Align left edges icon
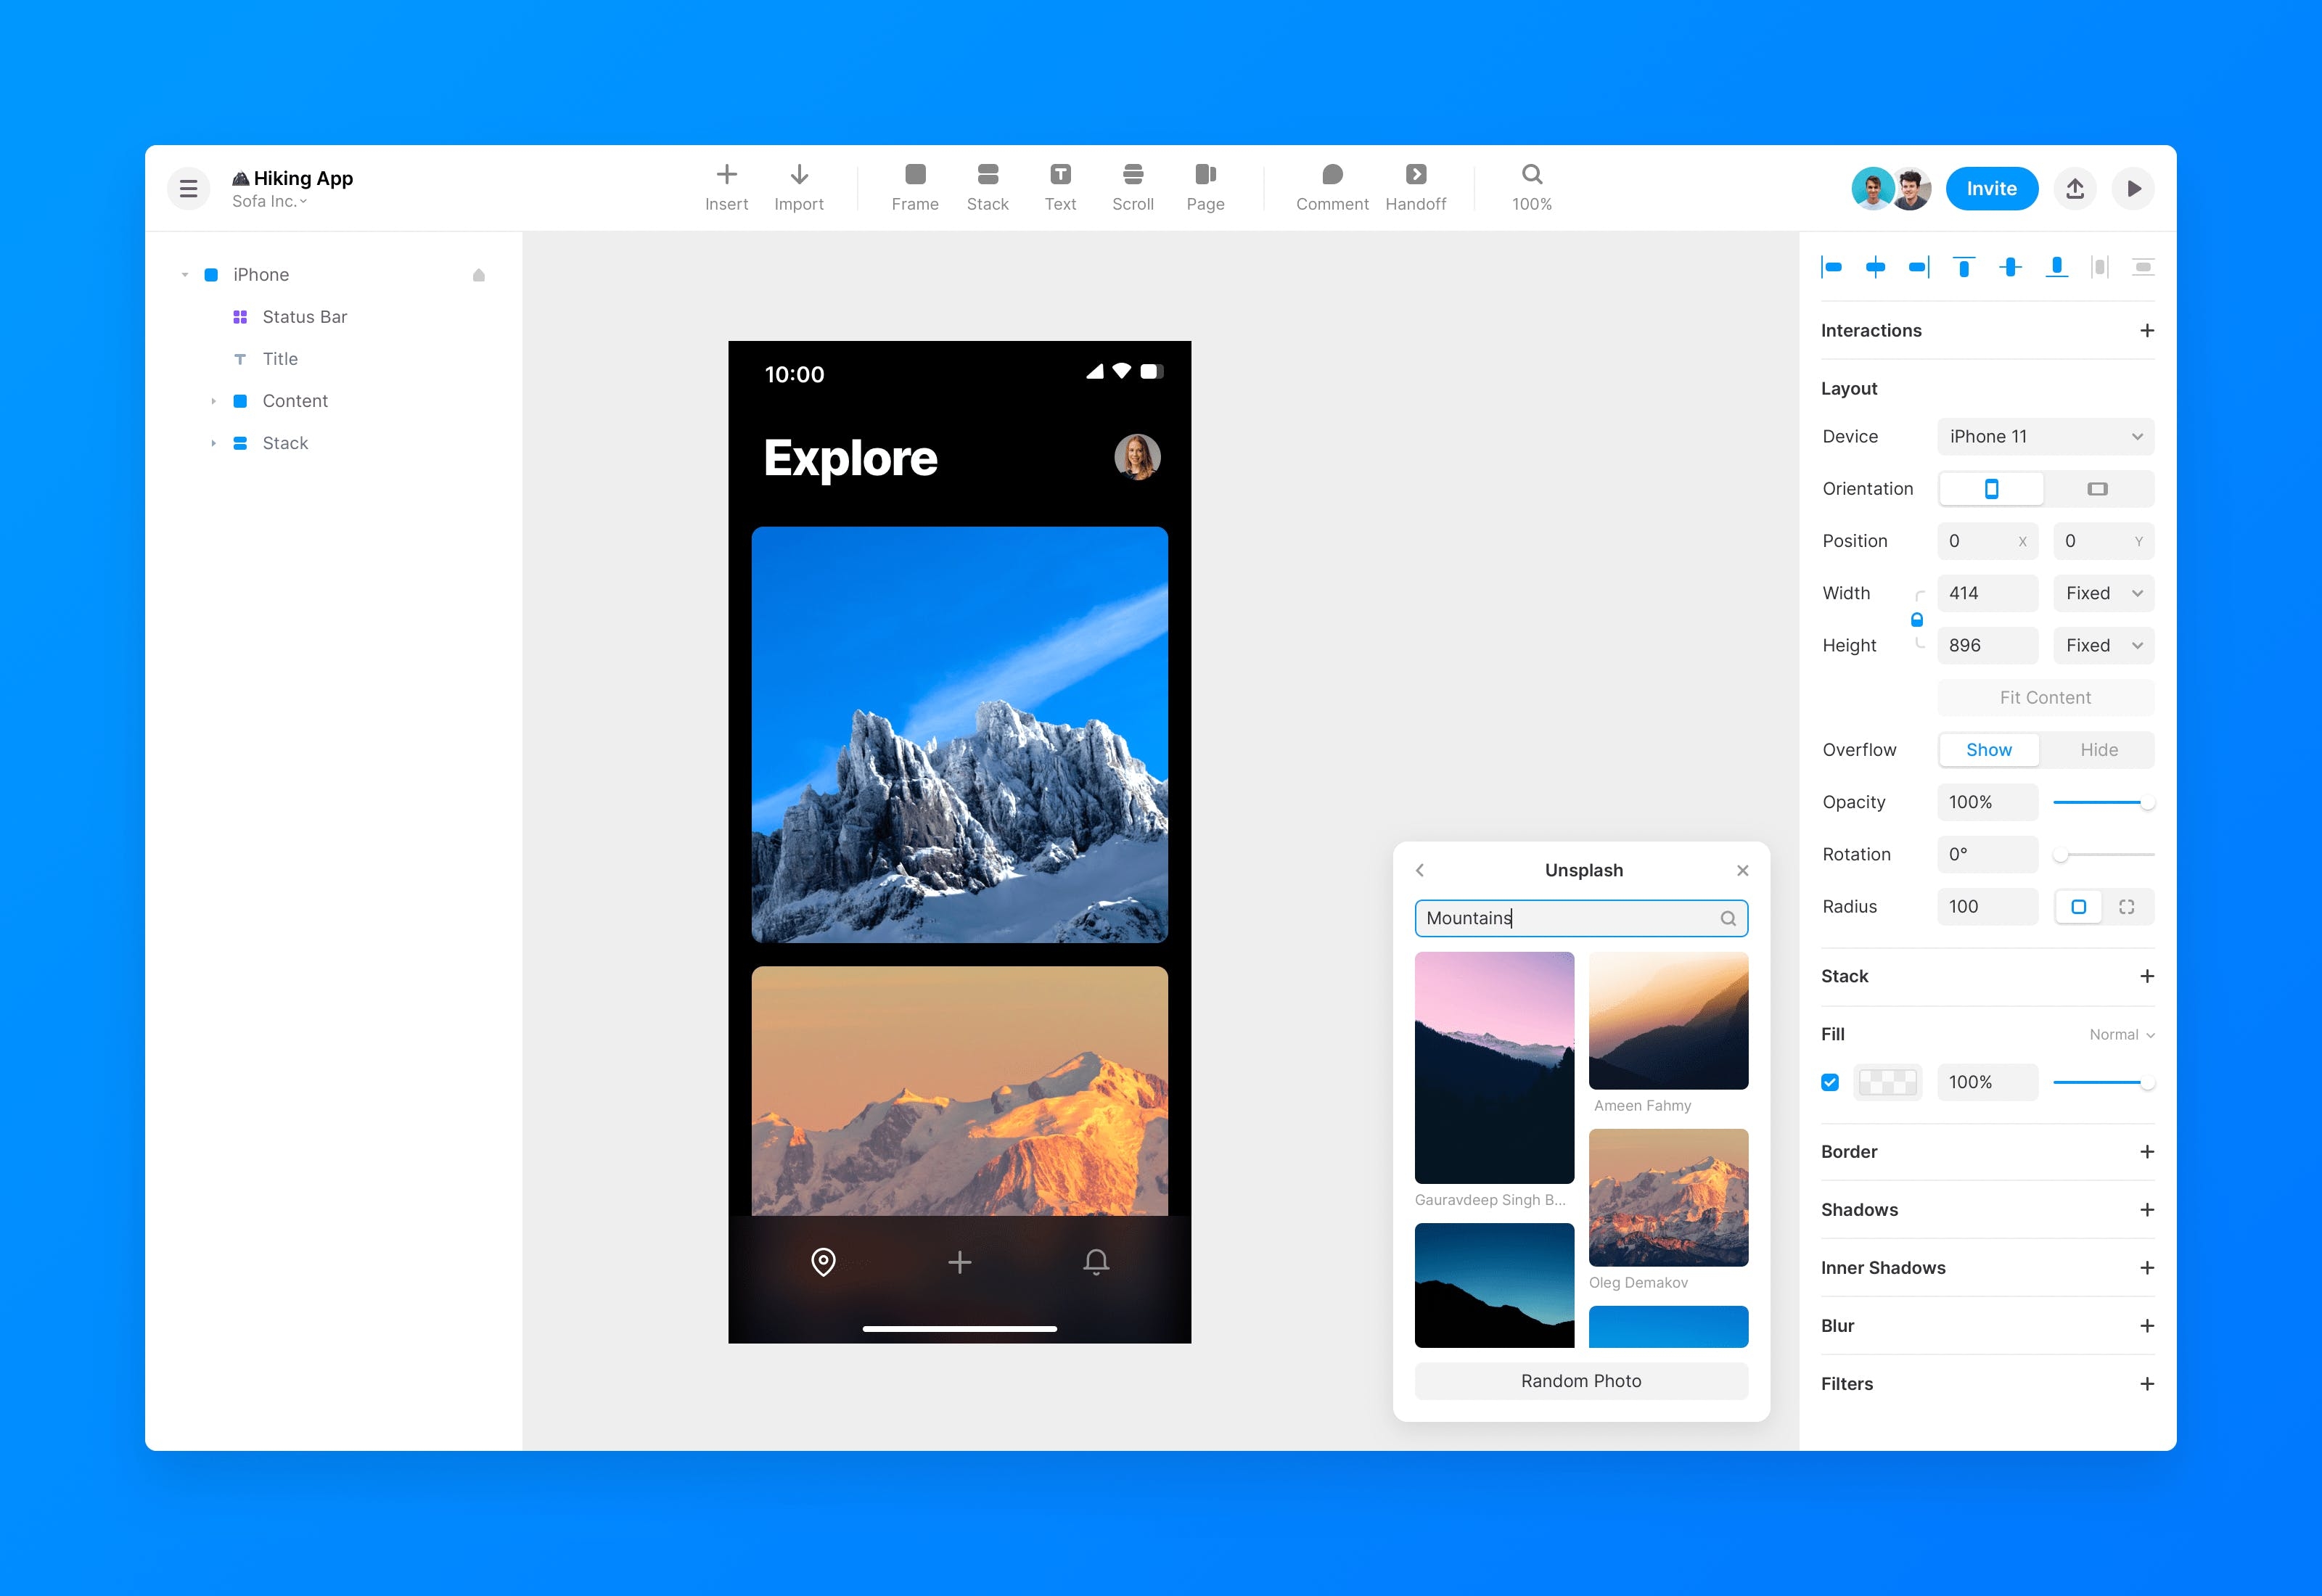2322x1596 pixels. point(1832,267)
